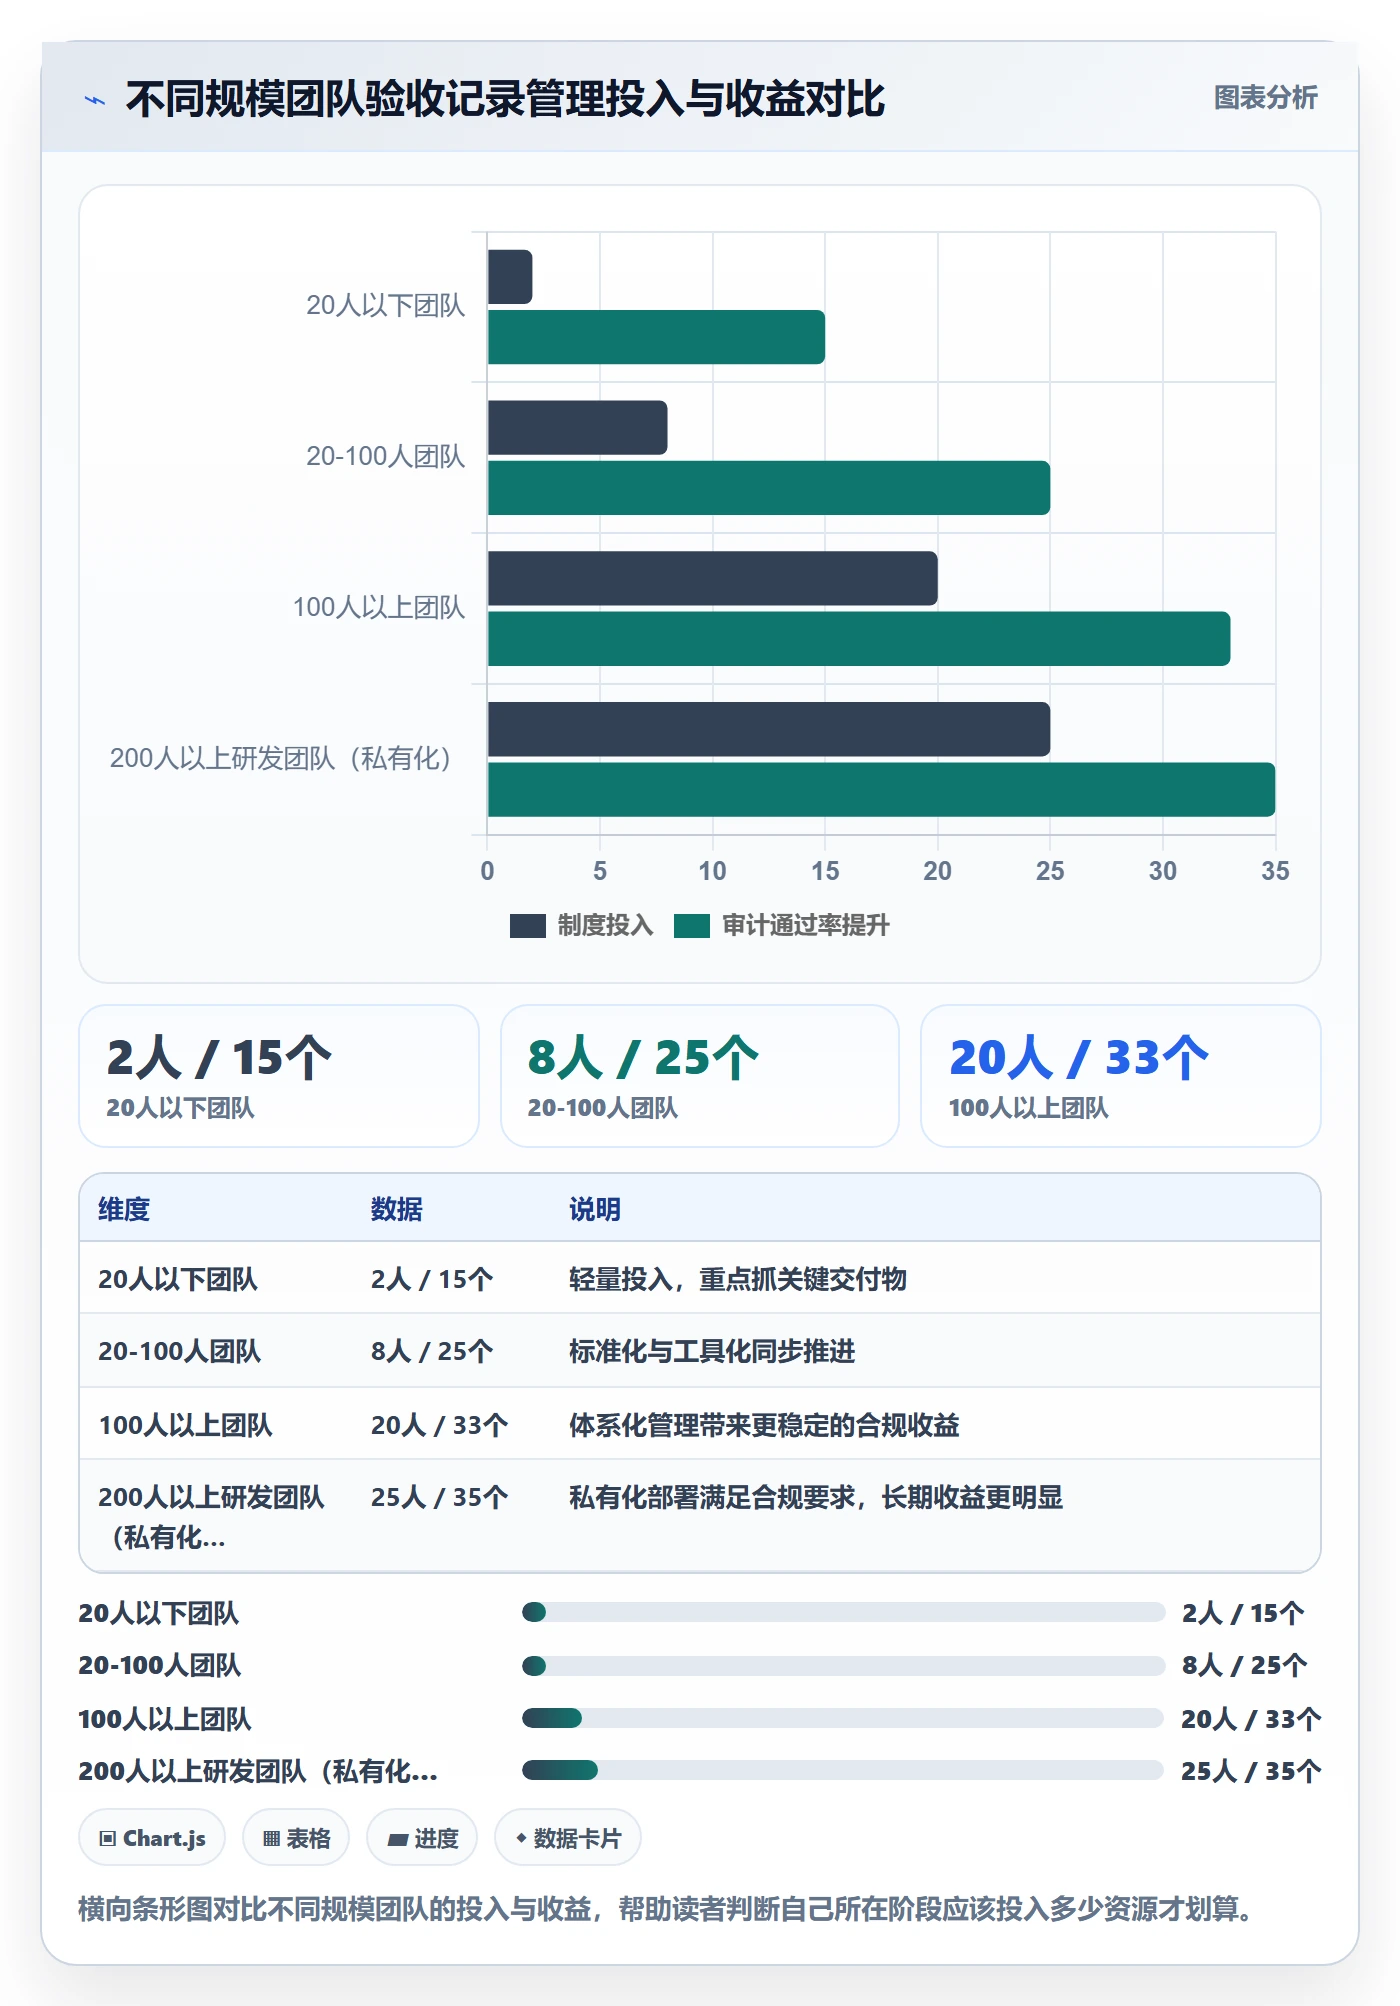Click the 图表分析 label in header
Viewport: 1400px width, 2006px height.
pos(1265,98)
